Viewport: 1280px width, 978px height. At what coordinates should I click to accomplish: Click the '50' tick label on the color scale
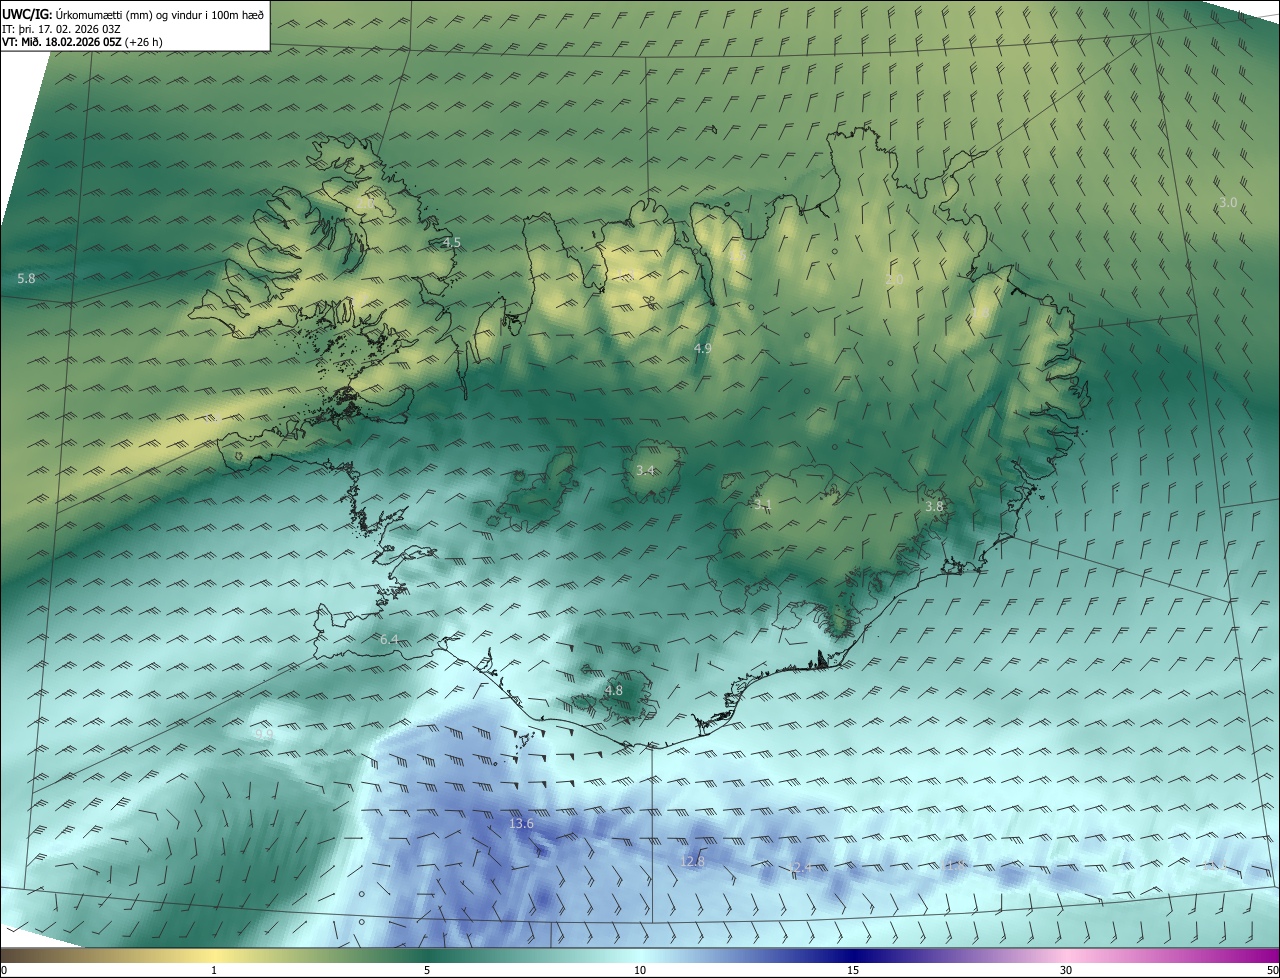pos(1272,970)
